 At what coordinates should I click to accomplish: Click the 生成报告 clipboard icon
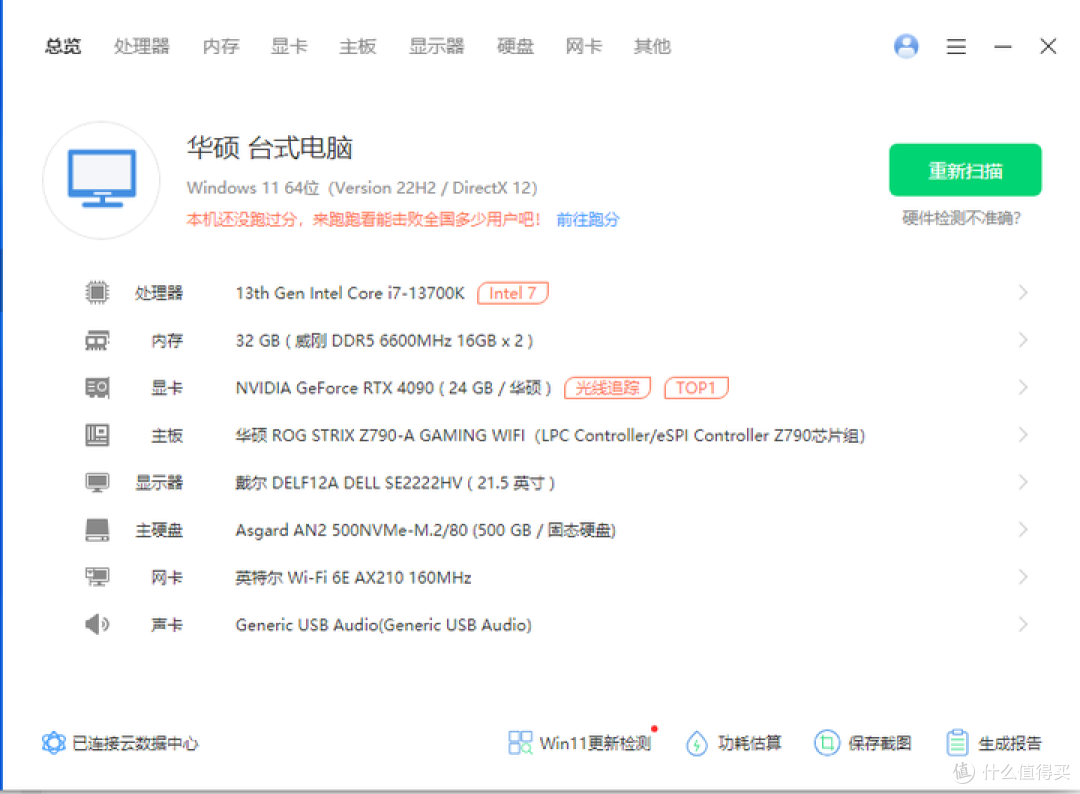tap(957, 743)
